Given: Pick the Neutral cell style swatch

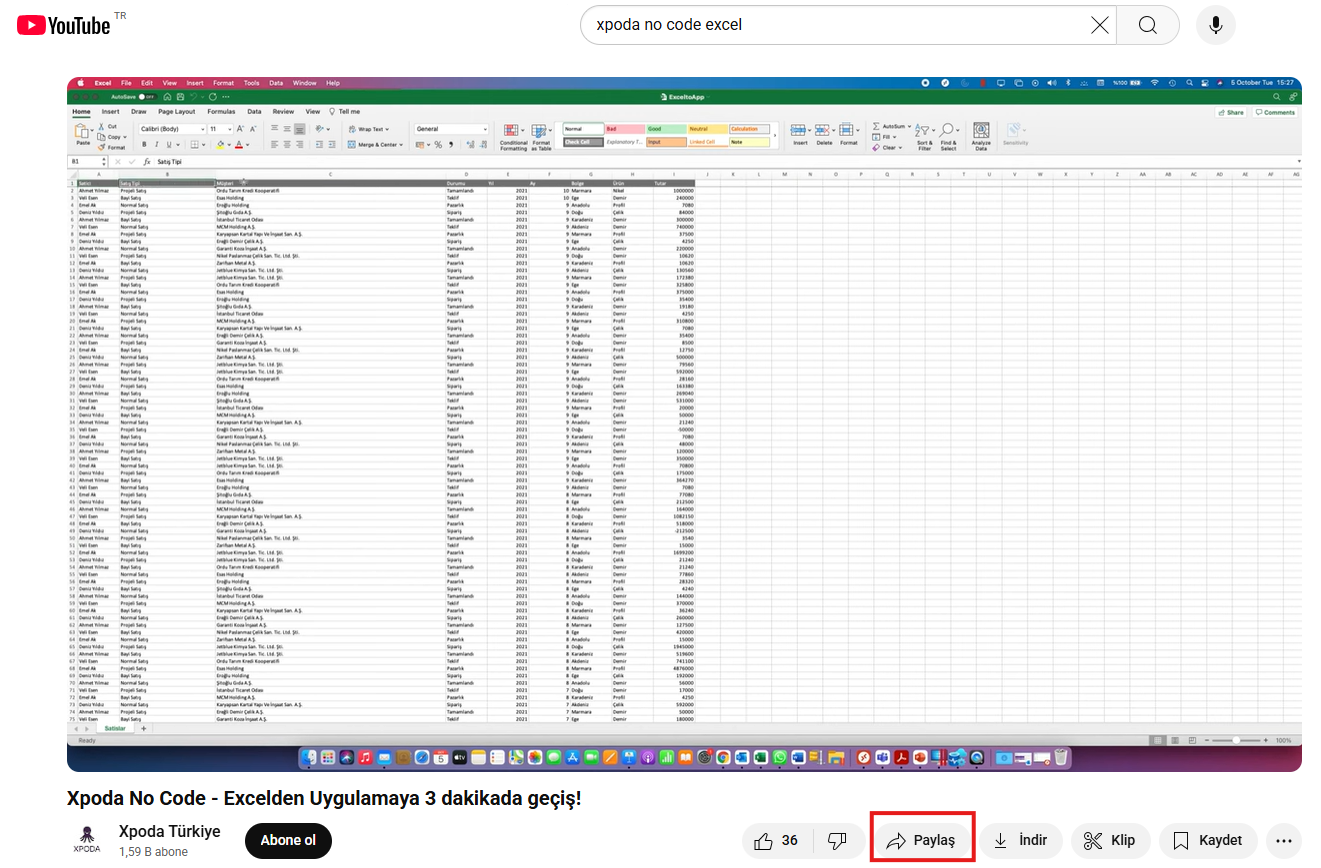Looking at the screenshot, I should [708, 129].
